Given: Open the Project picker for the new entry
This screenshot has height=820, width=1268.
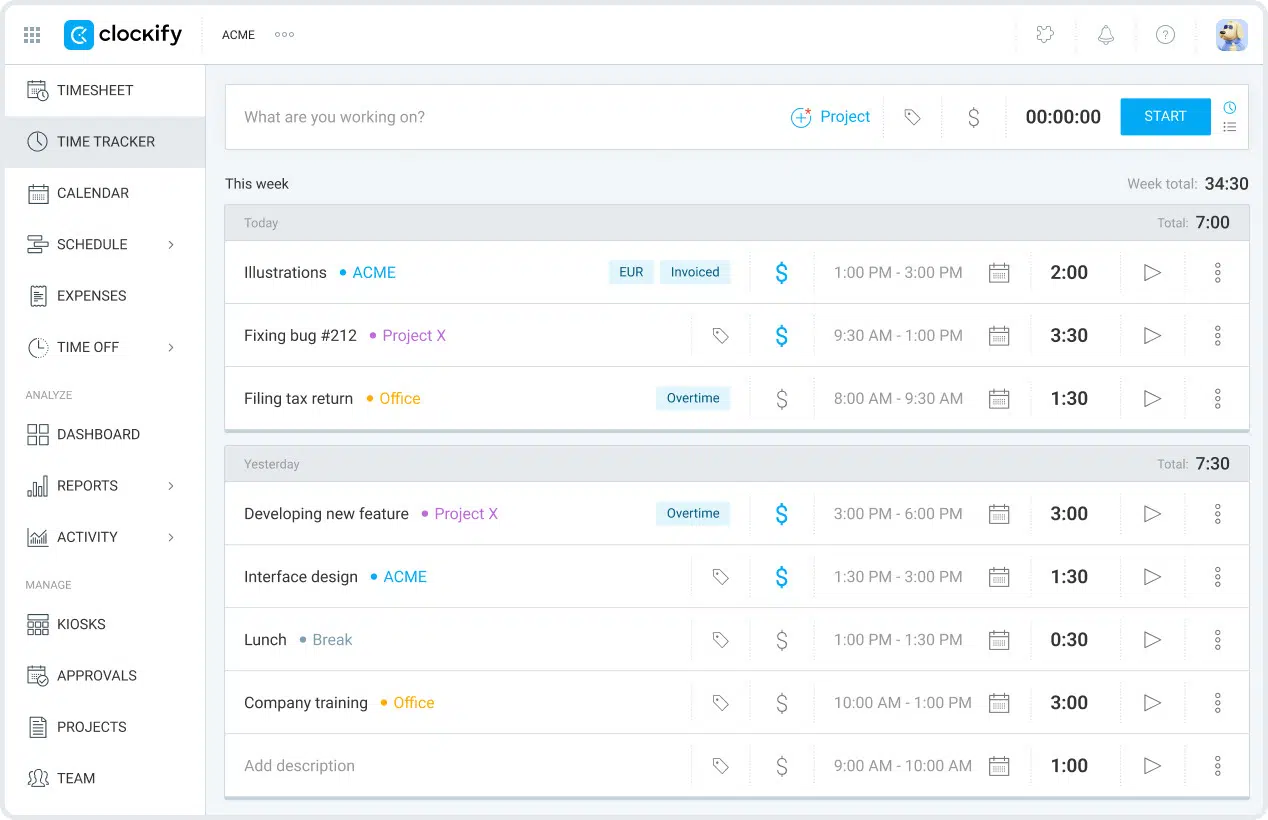Looking at the screenshot, I should pos(831,117).
